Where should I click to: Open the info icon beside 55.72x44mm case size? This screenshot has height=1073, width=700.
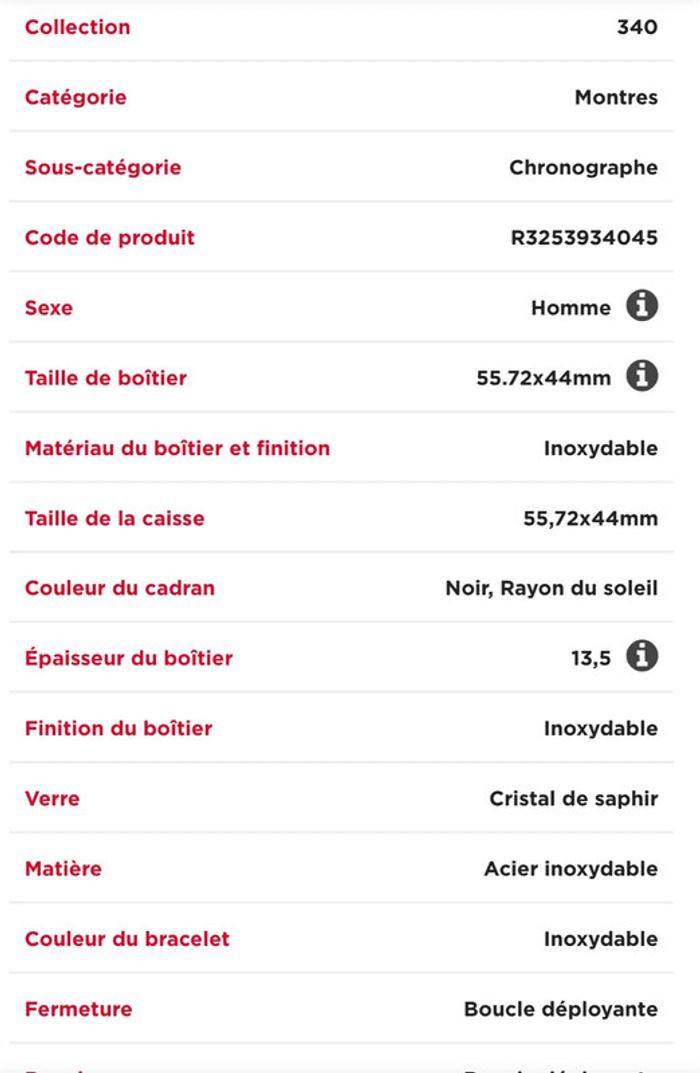[642, 376]
